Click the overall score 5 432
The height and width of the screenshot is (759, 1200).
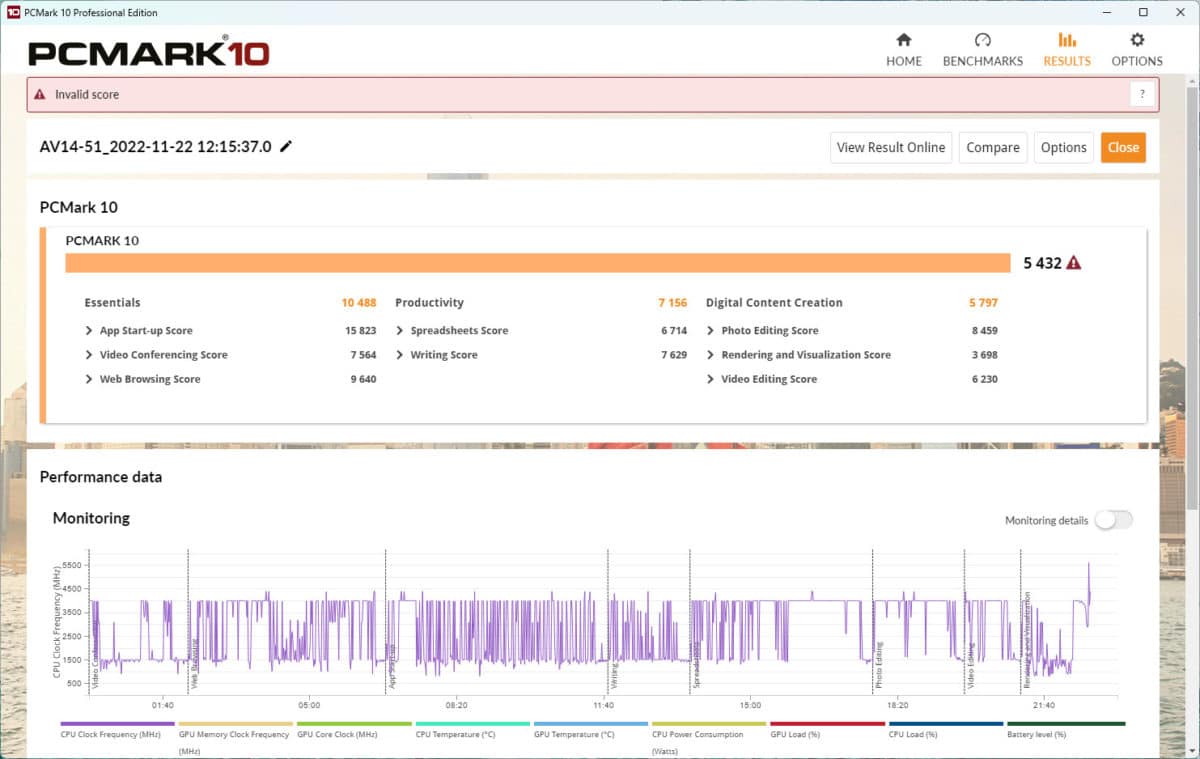pos(1041,263)
